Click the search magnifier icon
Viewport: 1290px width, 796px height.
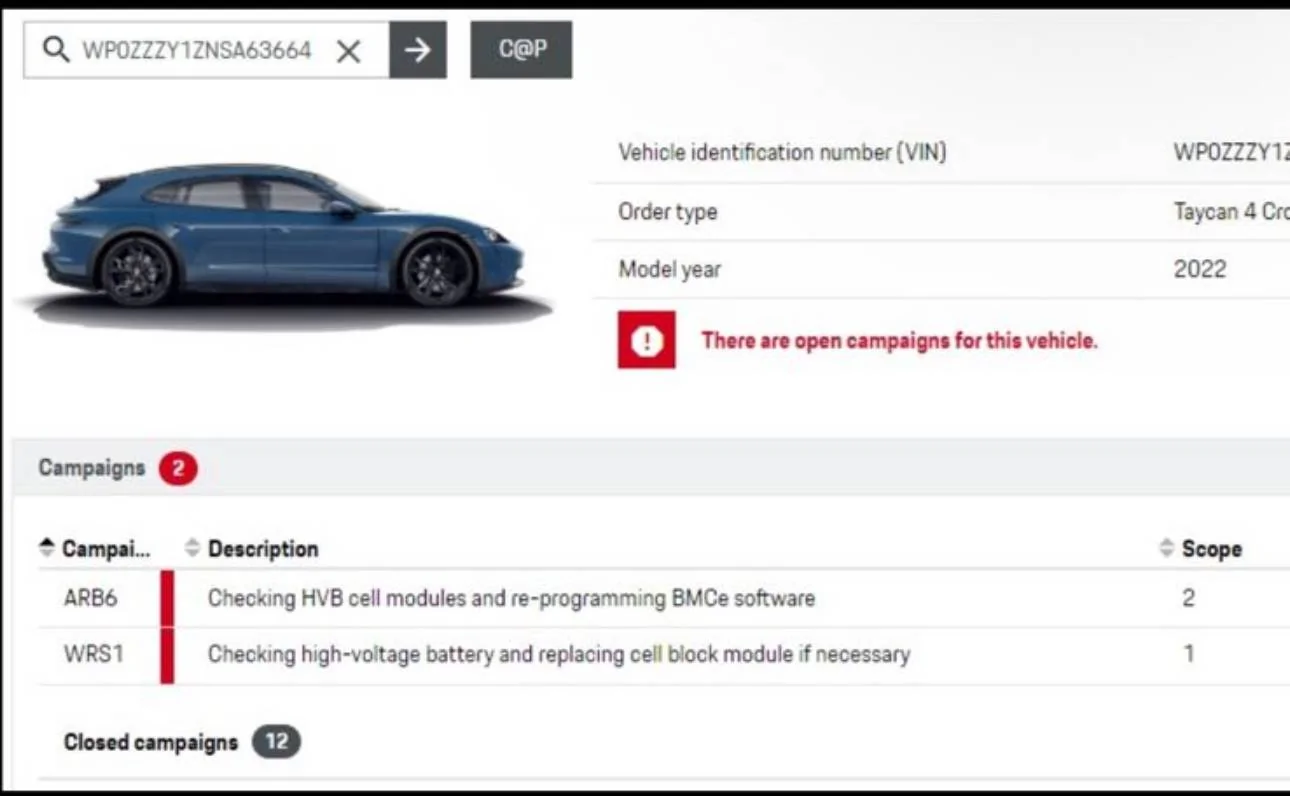(x=56, y=50)
